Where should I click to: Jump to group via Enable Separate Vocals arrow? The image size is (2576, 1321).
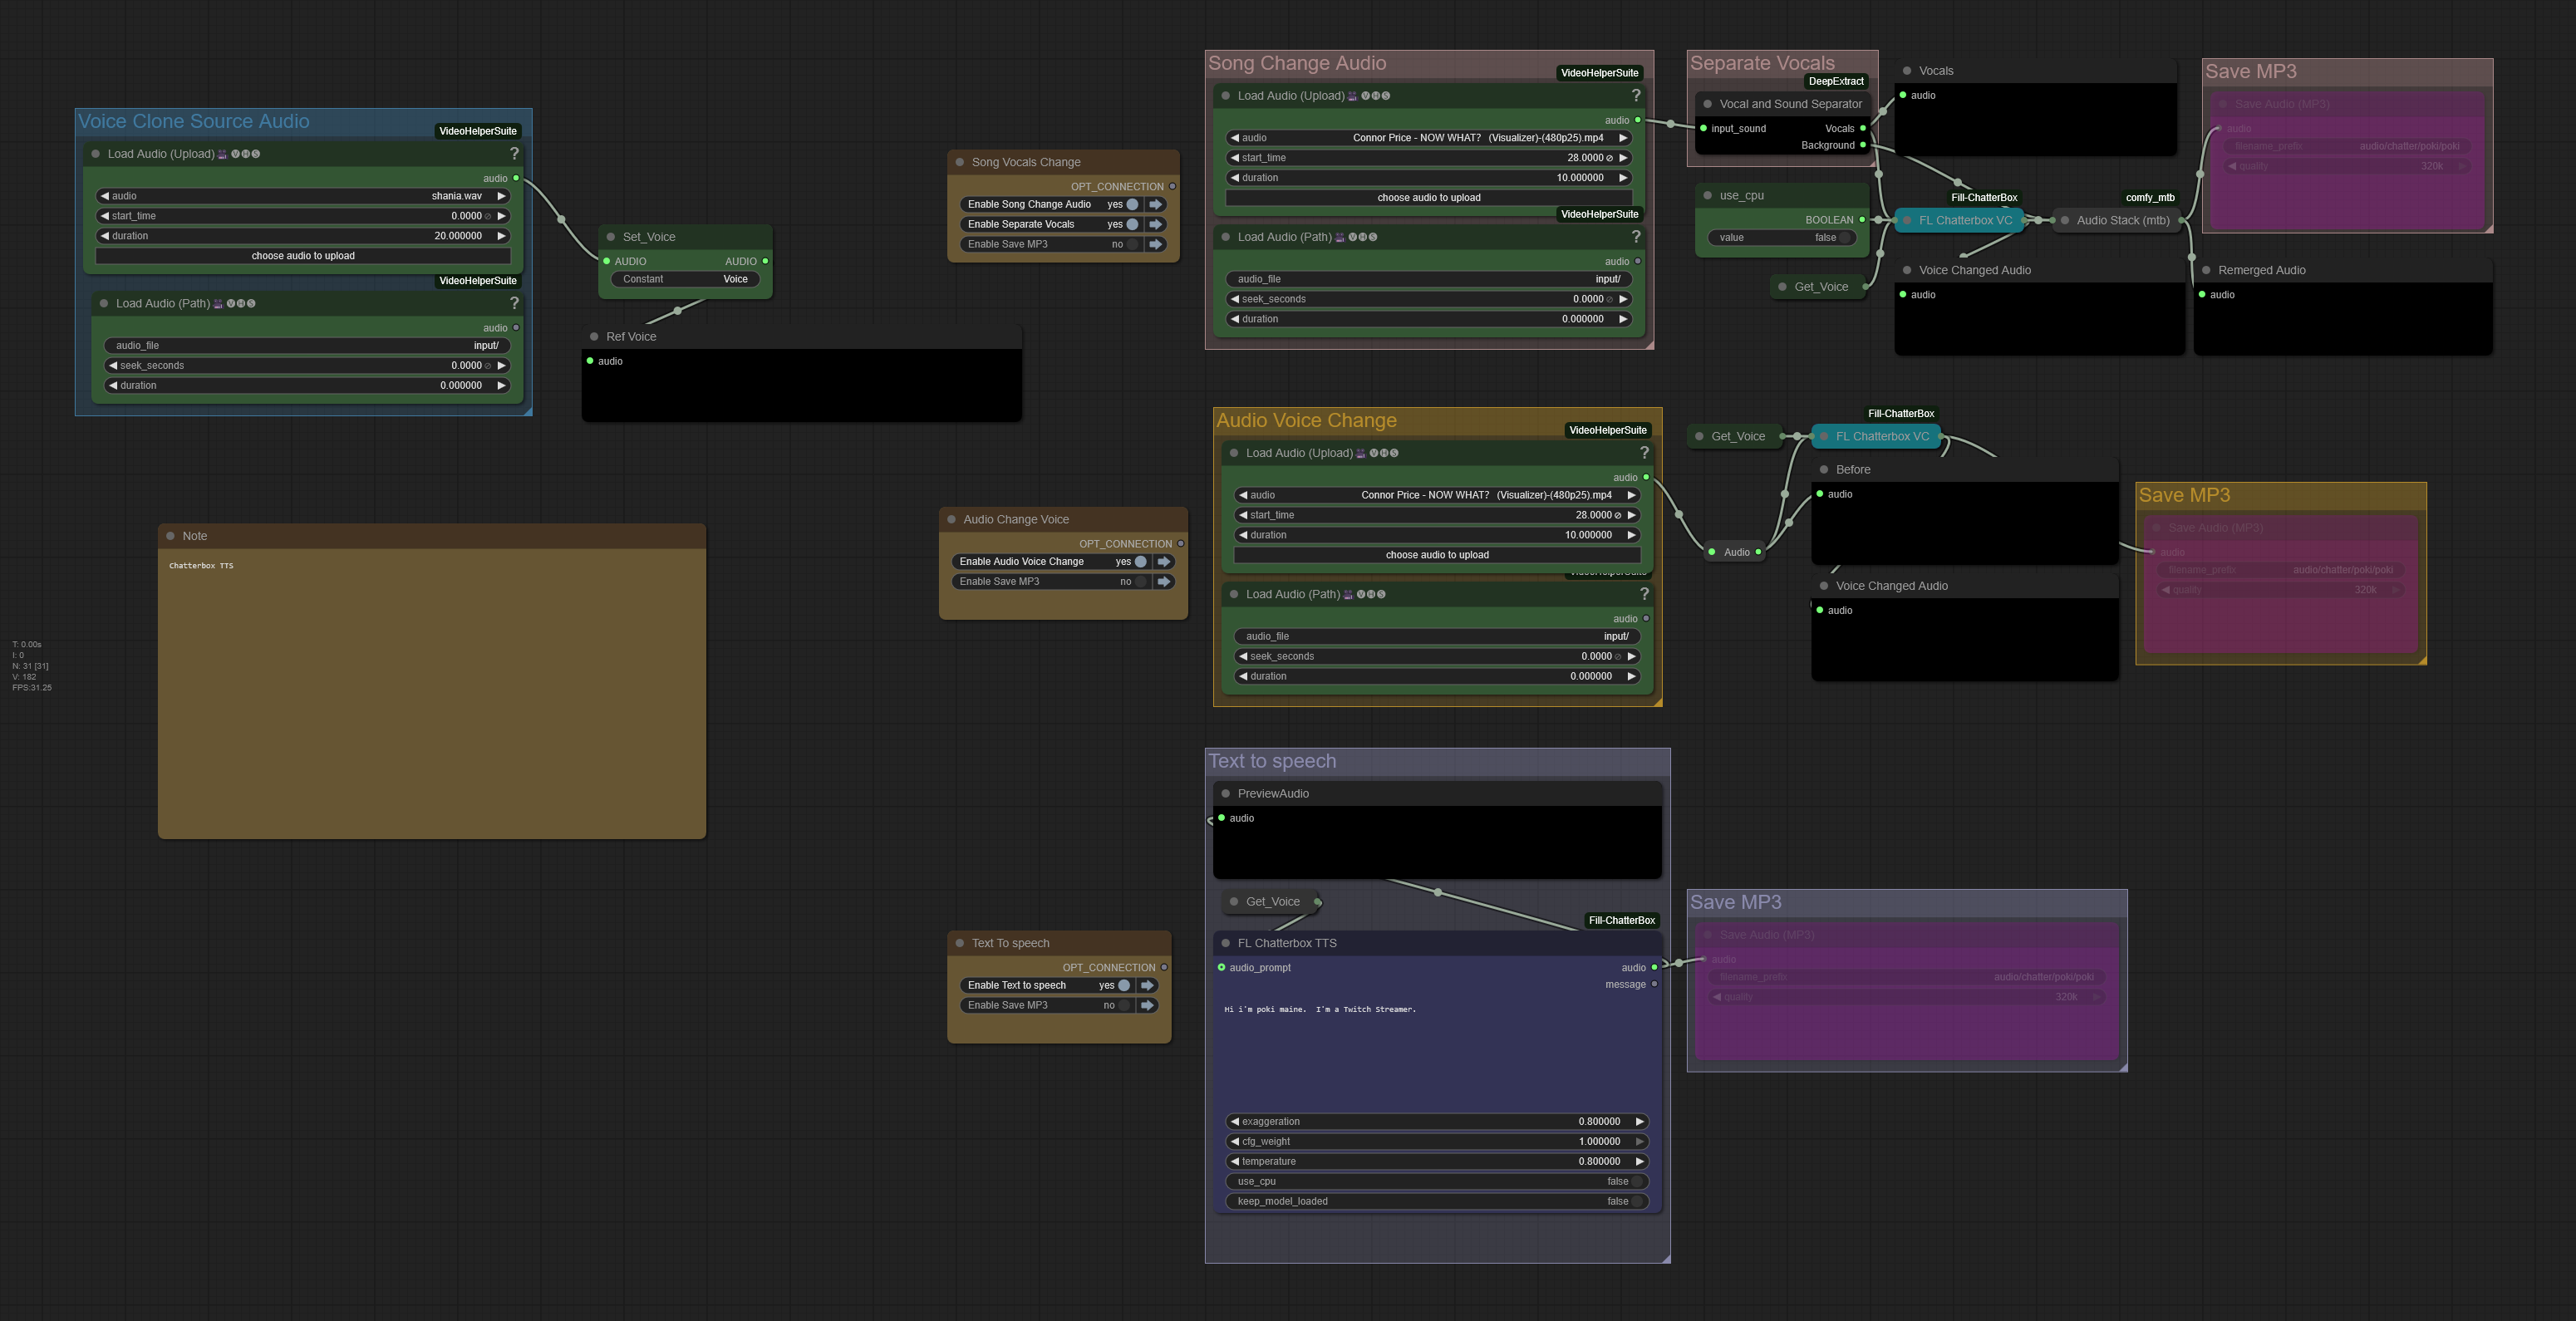[x=1156, y=224]
